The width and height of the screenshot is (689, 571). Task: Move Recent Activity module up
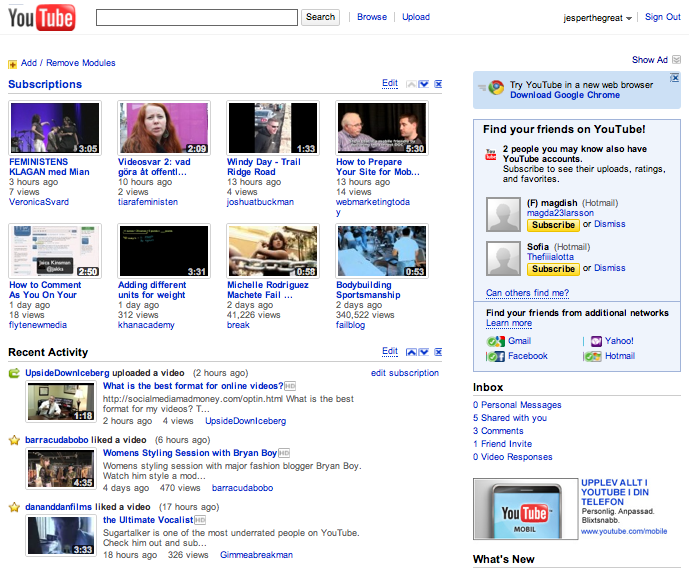click(411, 352)
